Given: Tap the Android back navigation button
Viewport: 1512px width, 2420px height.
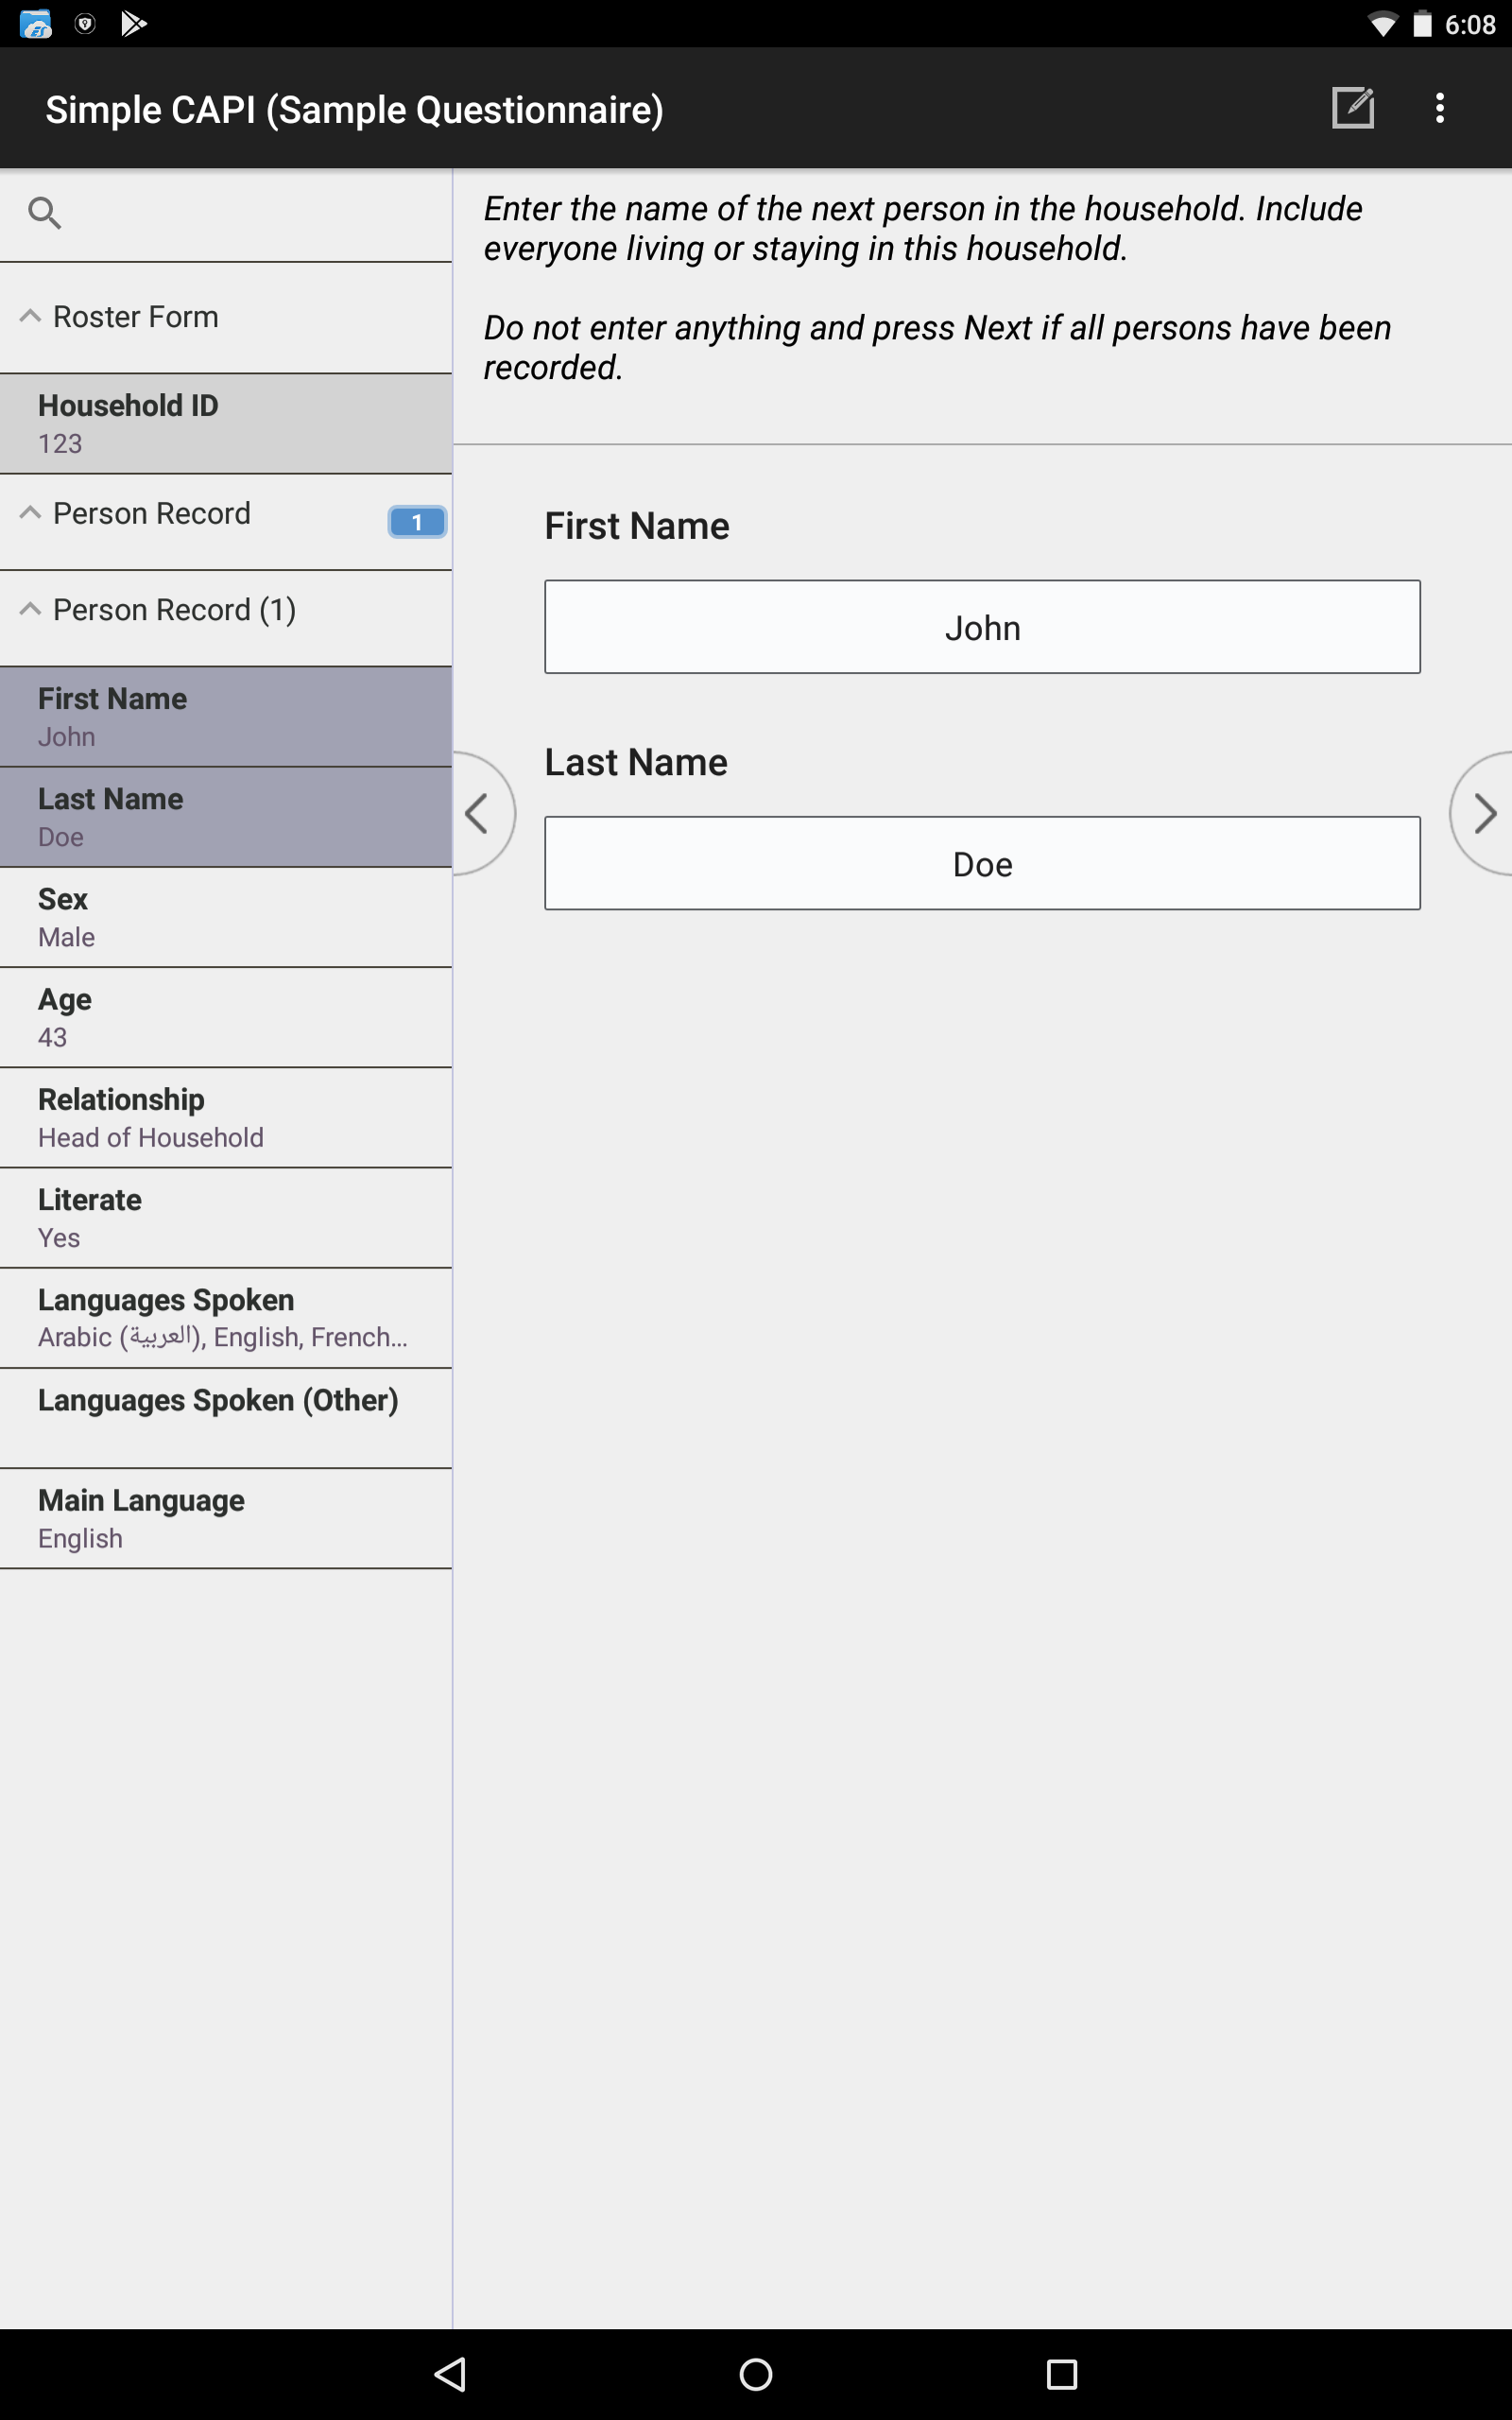Looking at the screenshot, I should pos(451,2374).
